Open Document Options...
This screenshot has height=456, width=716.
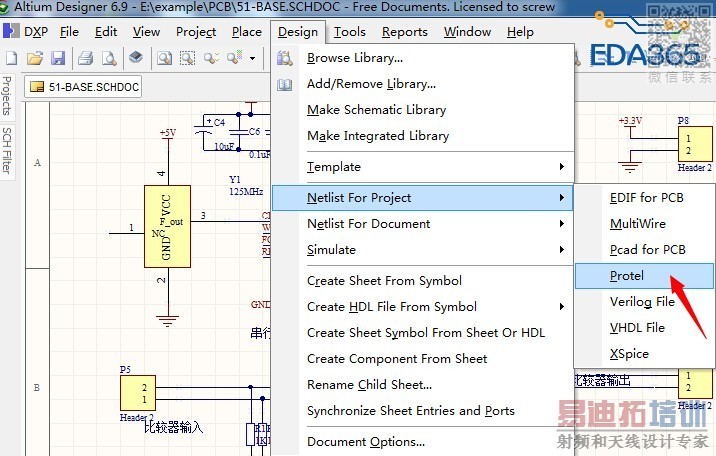pos(422,442)
